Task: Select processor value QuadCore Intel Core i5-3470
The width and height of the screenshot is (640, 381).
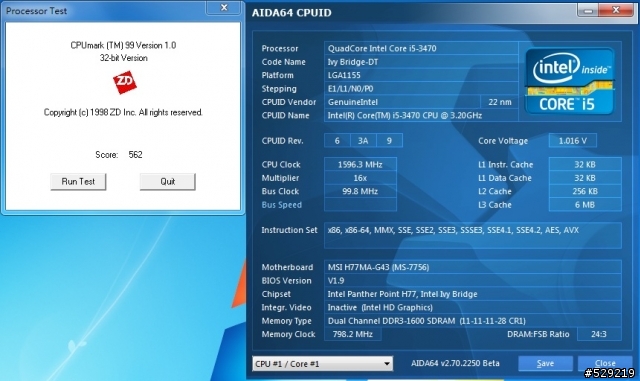Action: pyautogui.click(x=421, y=49)
